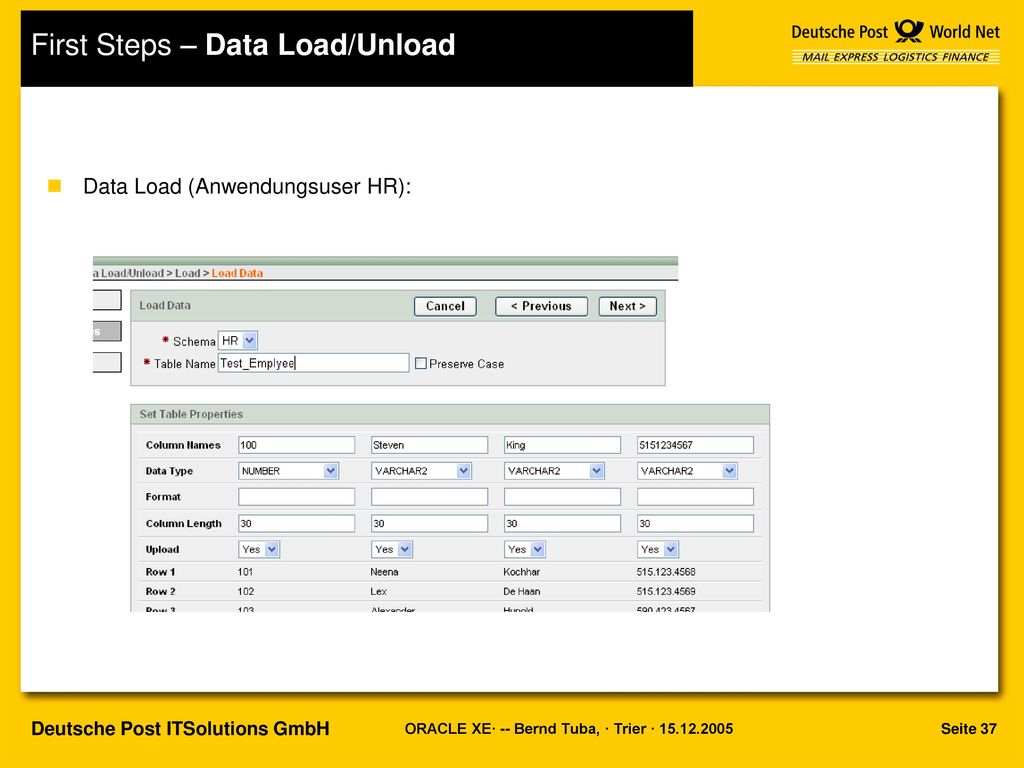
Task: Go back with the Previous button
Action: (541, 306)
